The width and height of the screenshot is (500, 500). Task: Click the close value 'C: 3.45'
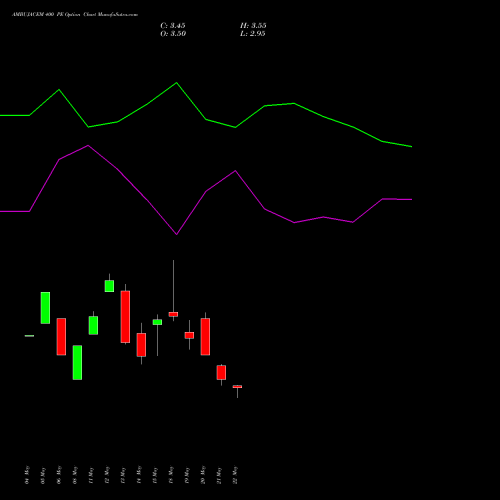click(173, 26)
